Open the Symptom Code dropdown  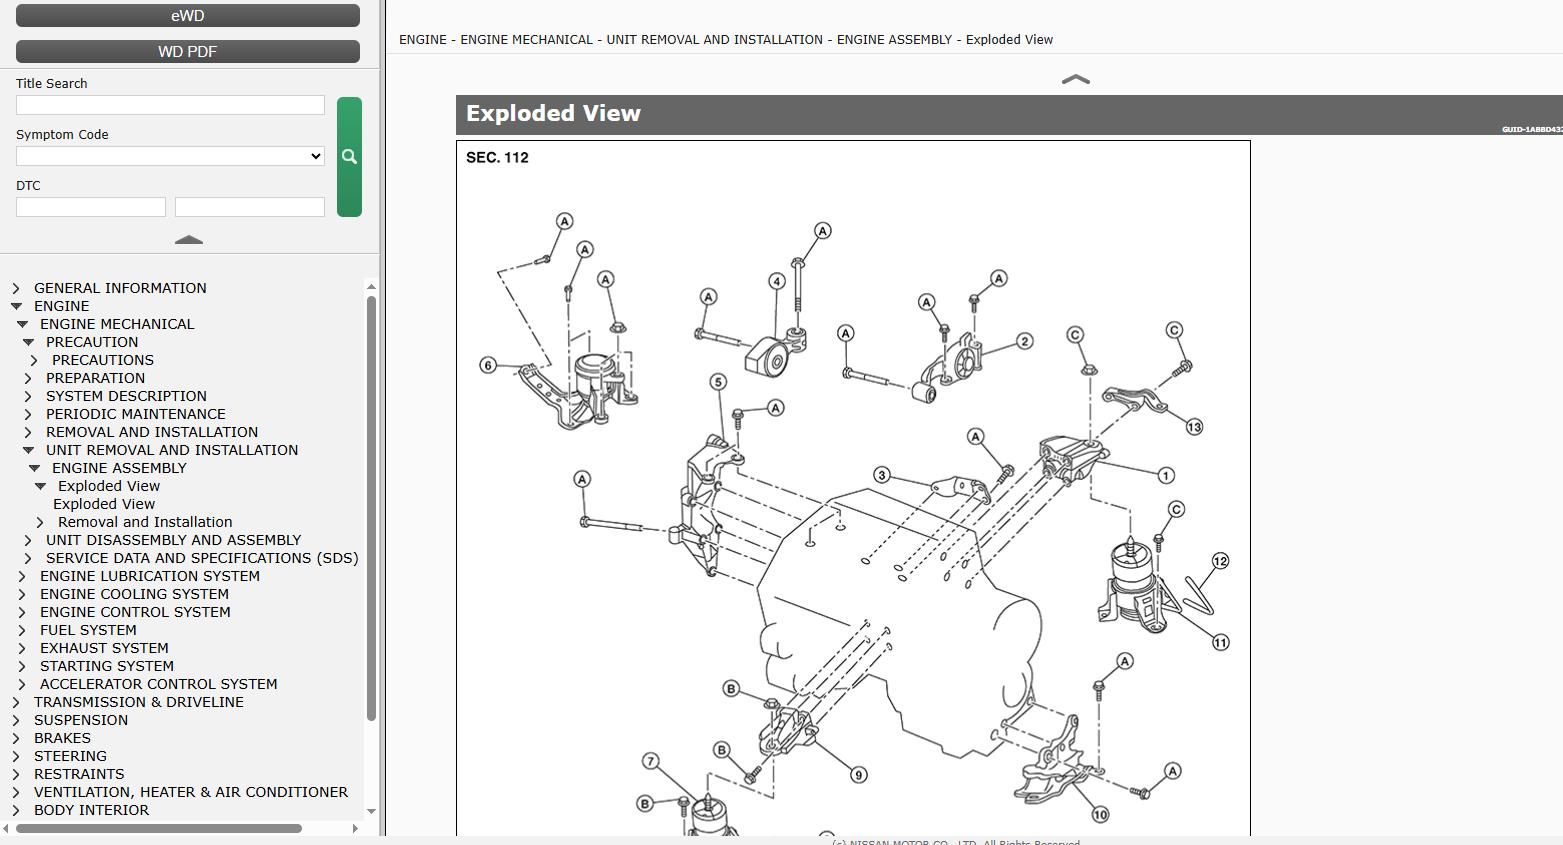pos(170,156)
